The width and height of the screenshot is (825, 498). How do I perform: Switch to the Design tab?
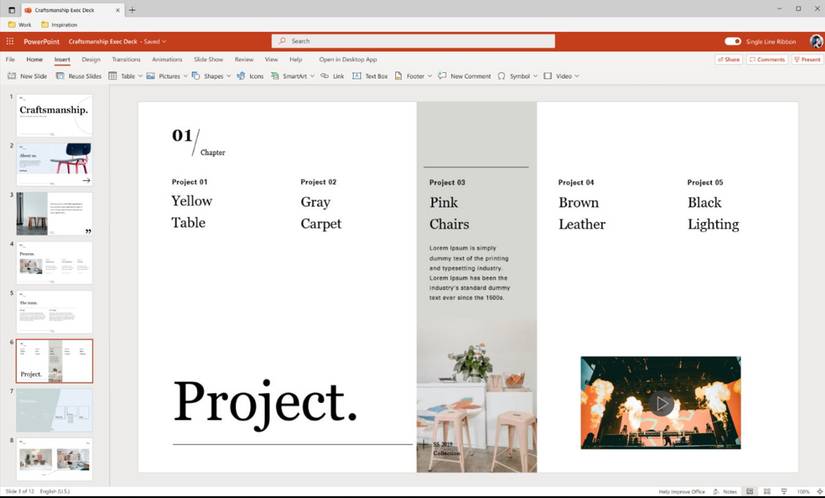[91, 59]
